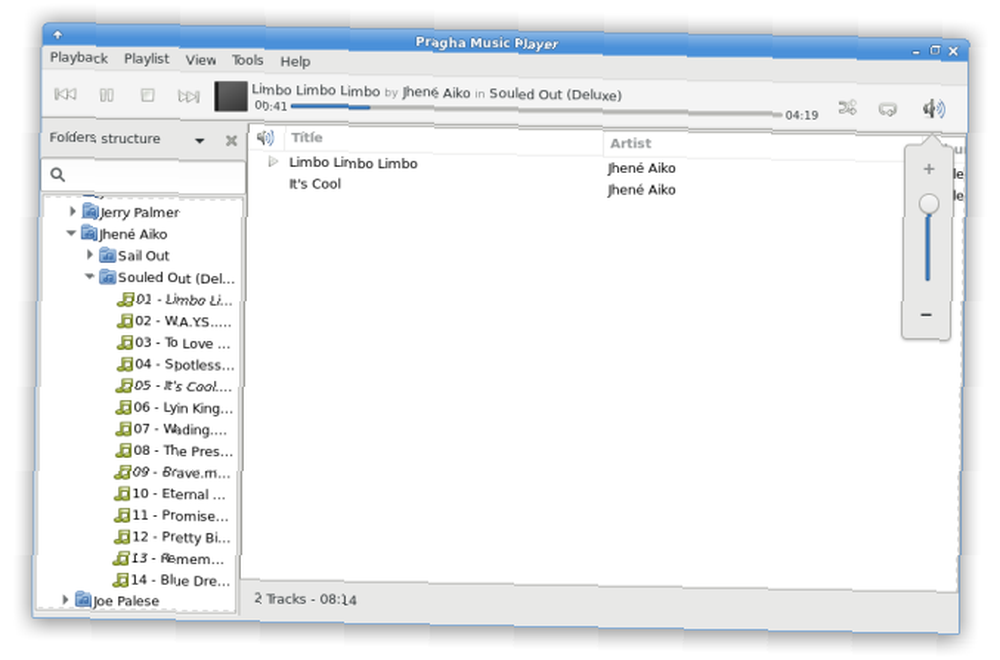Expand the Sail Out folder
This screenshot has width=1000, height=660.
tap(90, 254)
